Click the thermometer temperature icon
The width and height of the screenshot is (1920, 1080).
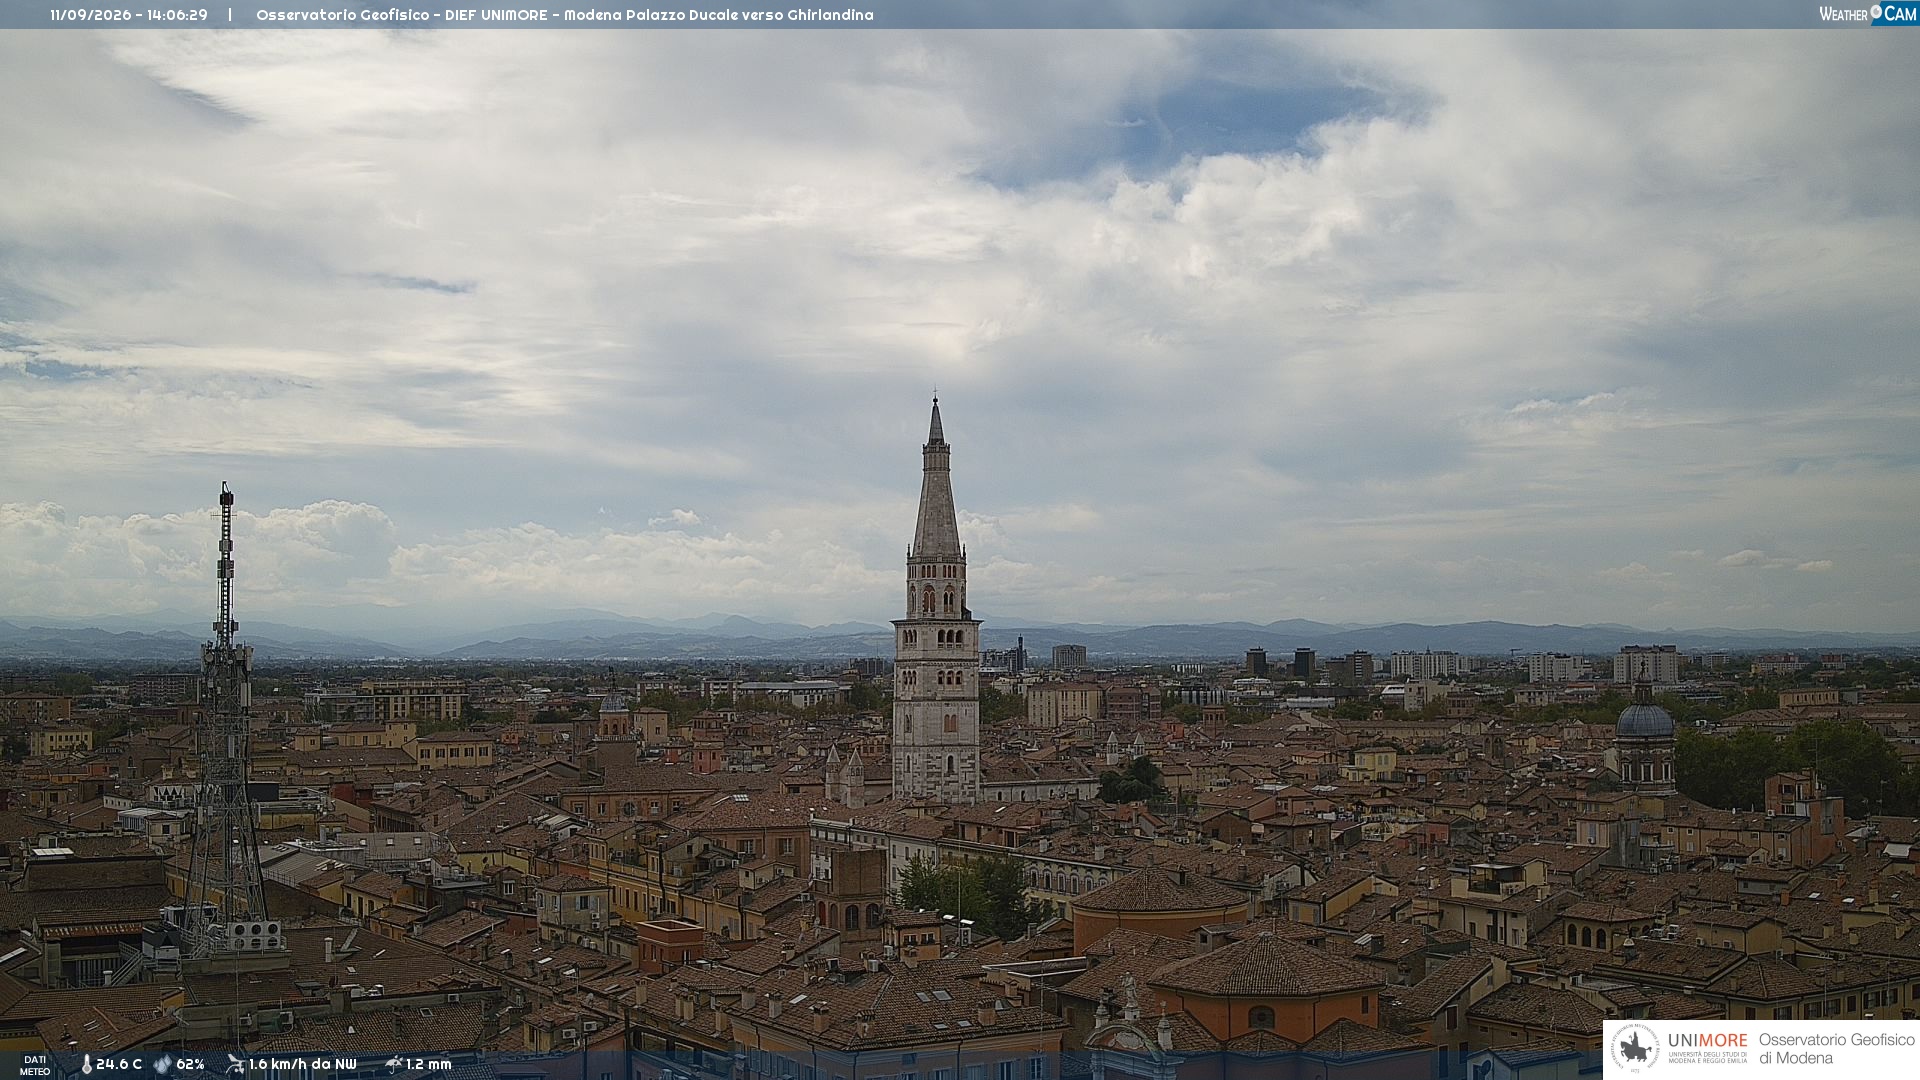[x=86, y=1064]
